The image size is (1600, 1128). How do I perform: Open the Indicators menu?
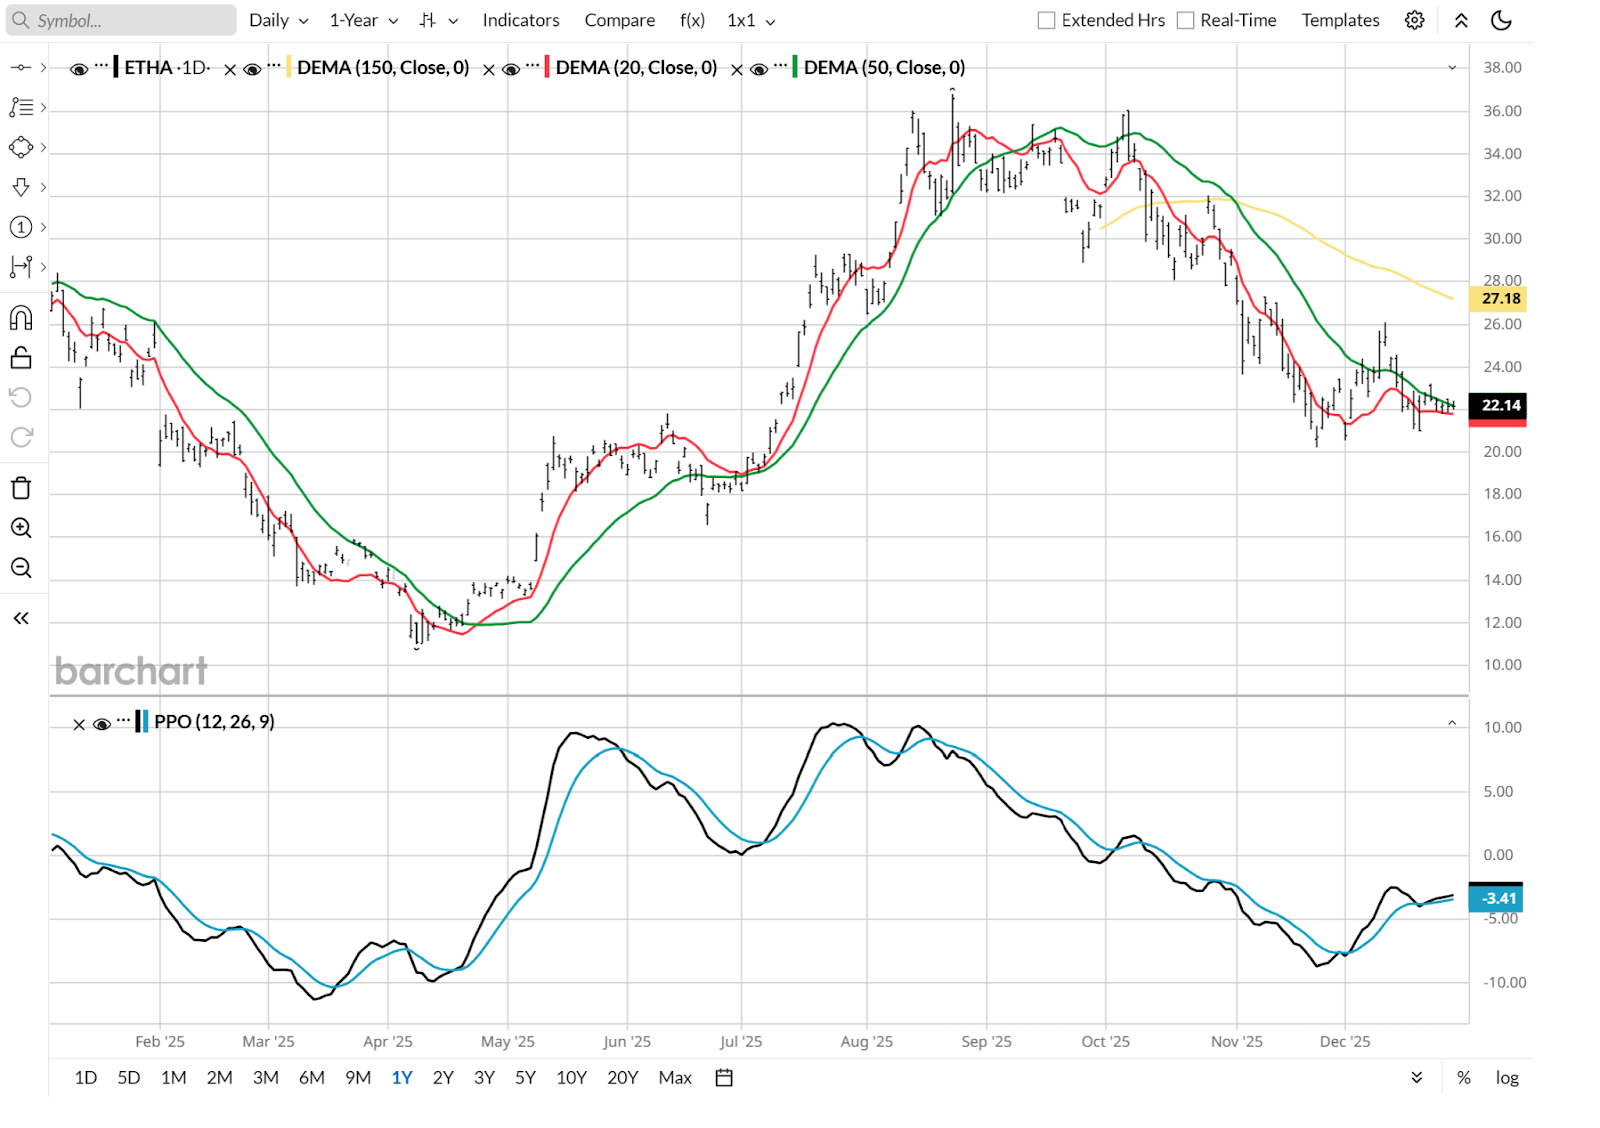click(521, 20)
